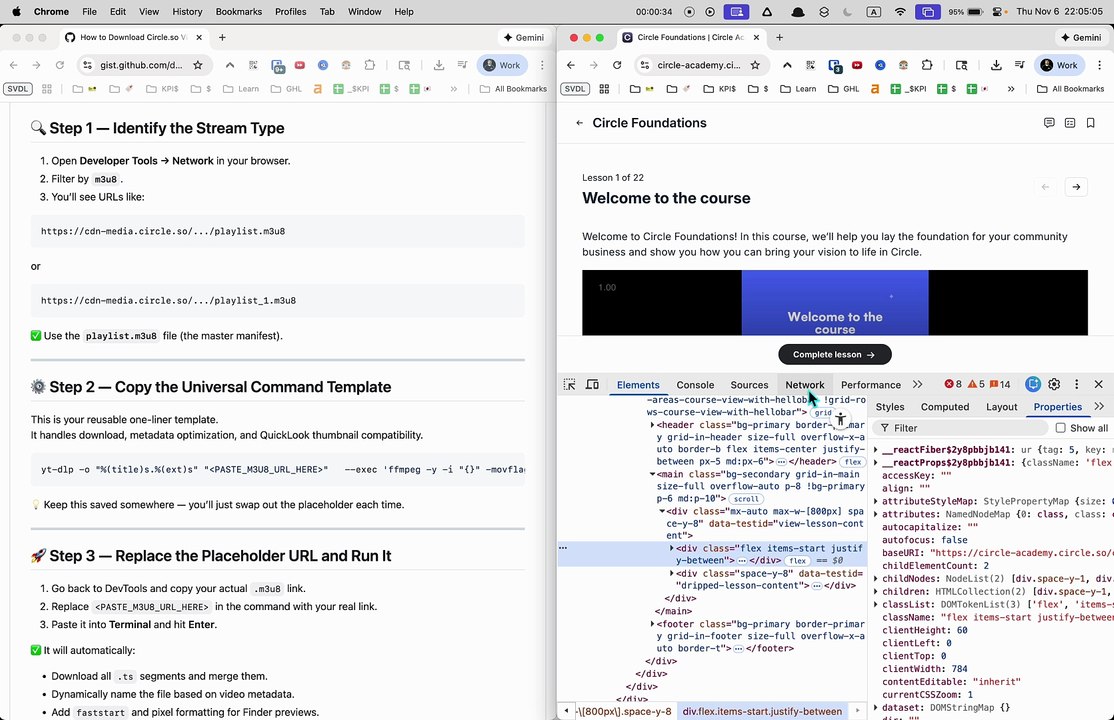Click the issues count badge showing 14
1114x720 pixels.
click(x=1000, y=385)
